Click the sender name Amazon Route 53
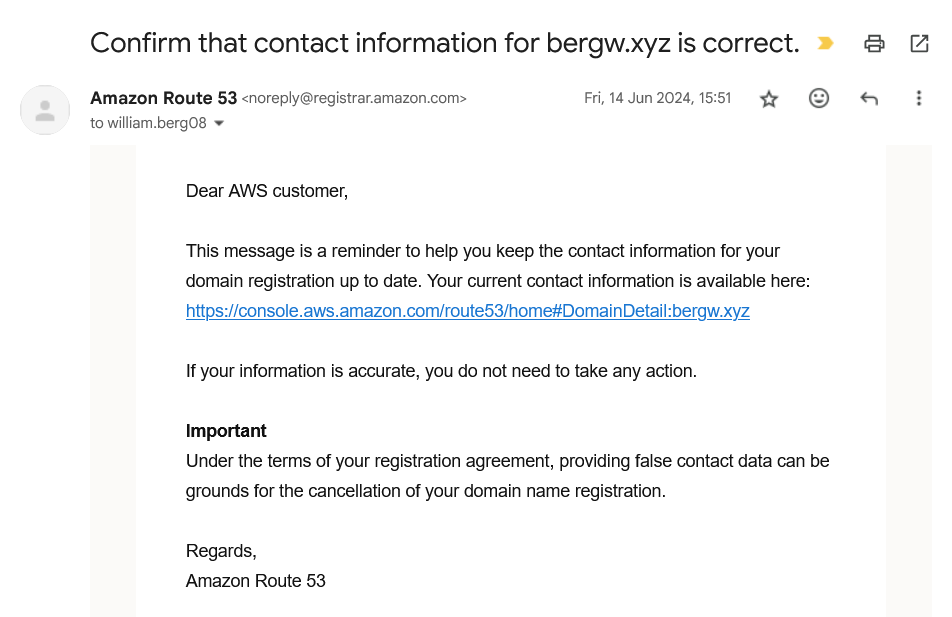 pyautogui.click(x=163, y=98)
